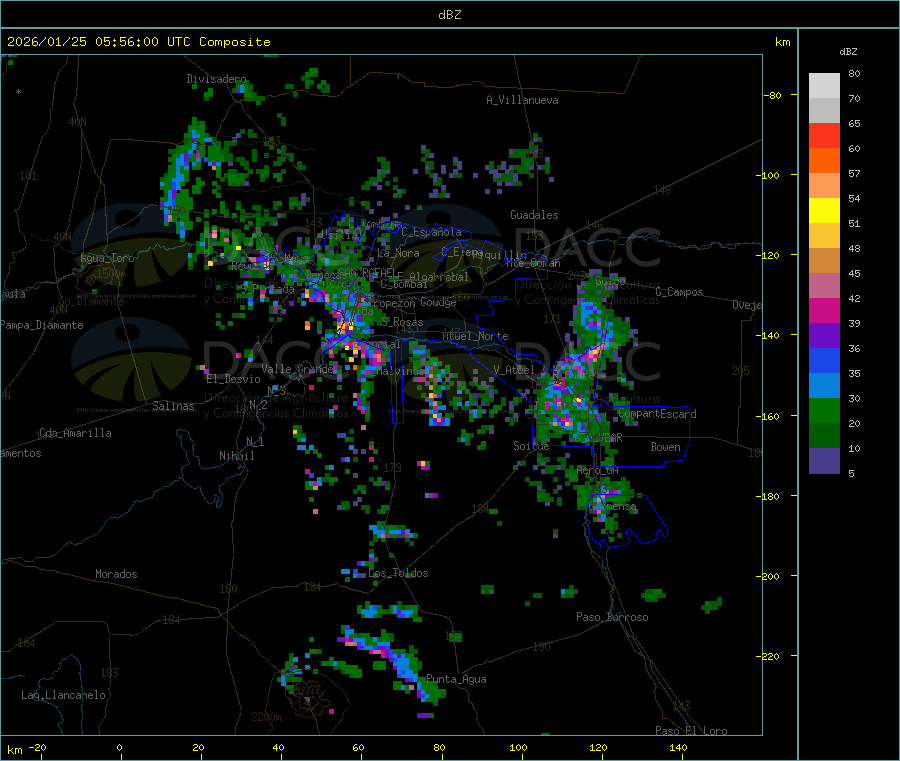
Task: Click the El_Desvio location label
Action: [234, 379]
